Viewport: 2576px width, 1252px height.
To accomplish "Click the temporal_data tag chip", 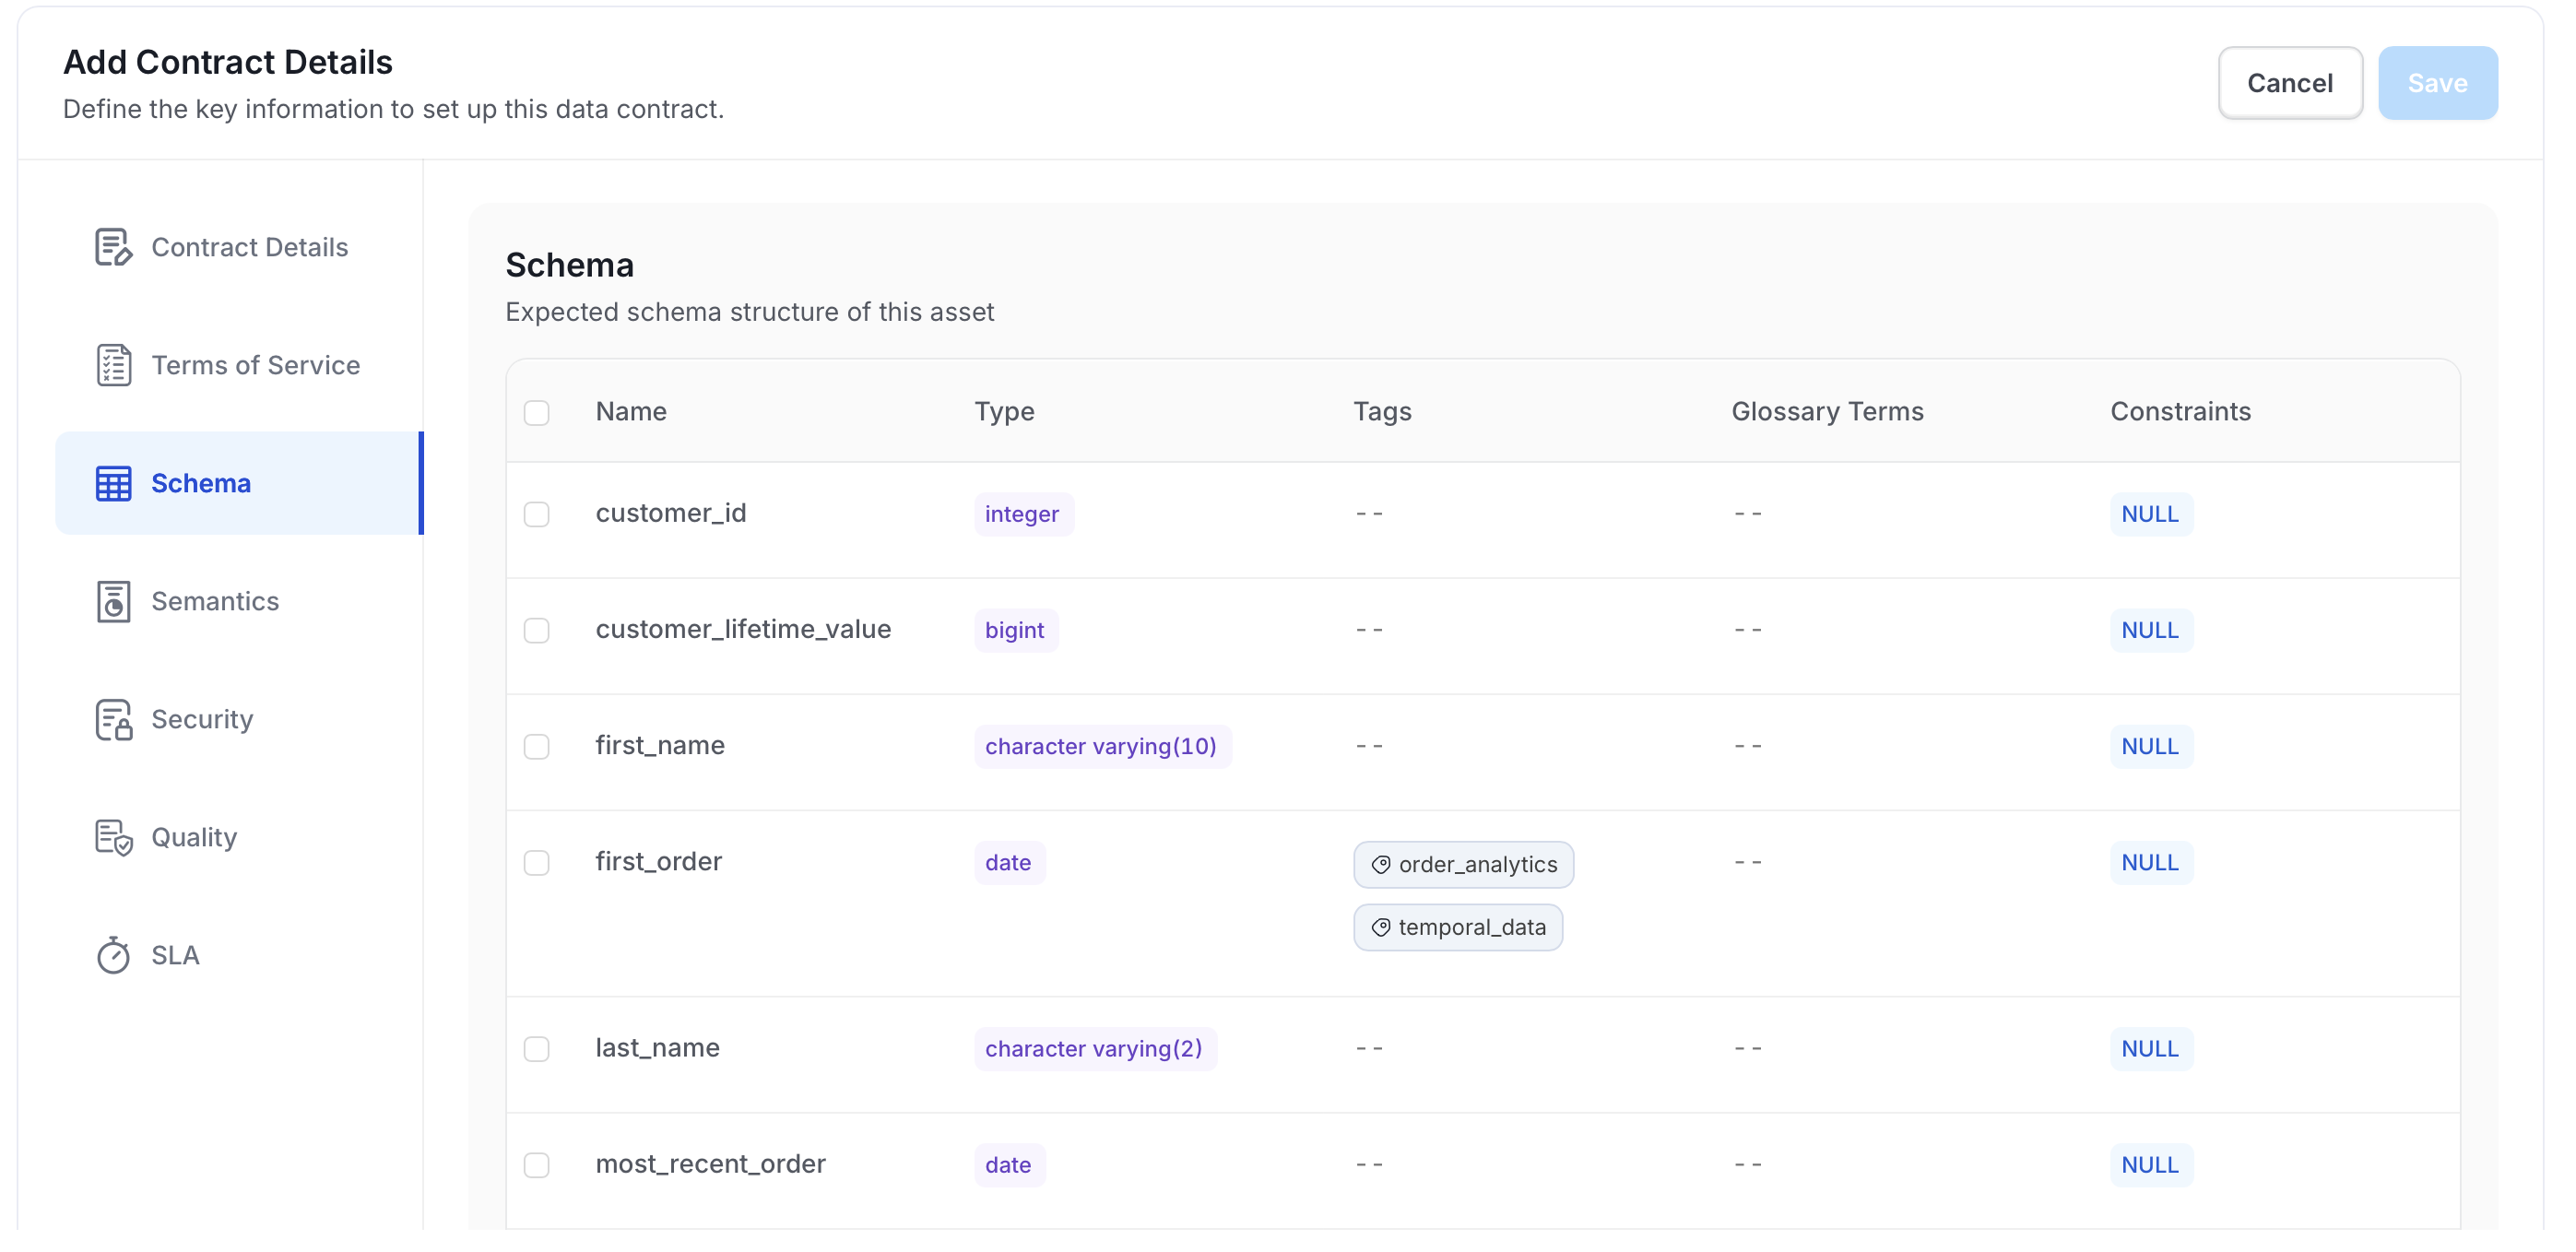I will point(1457,927).
